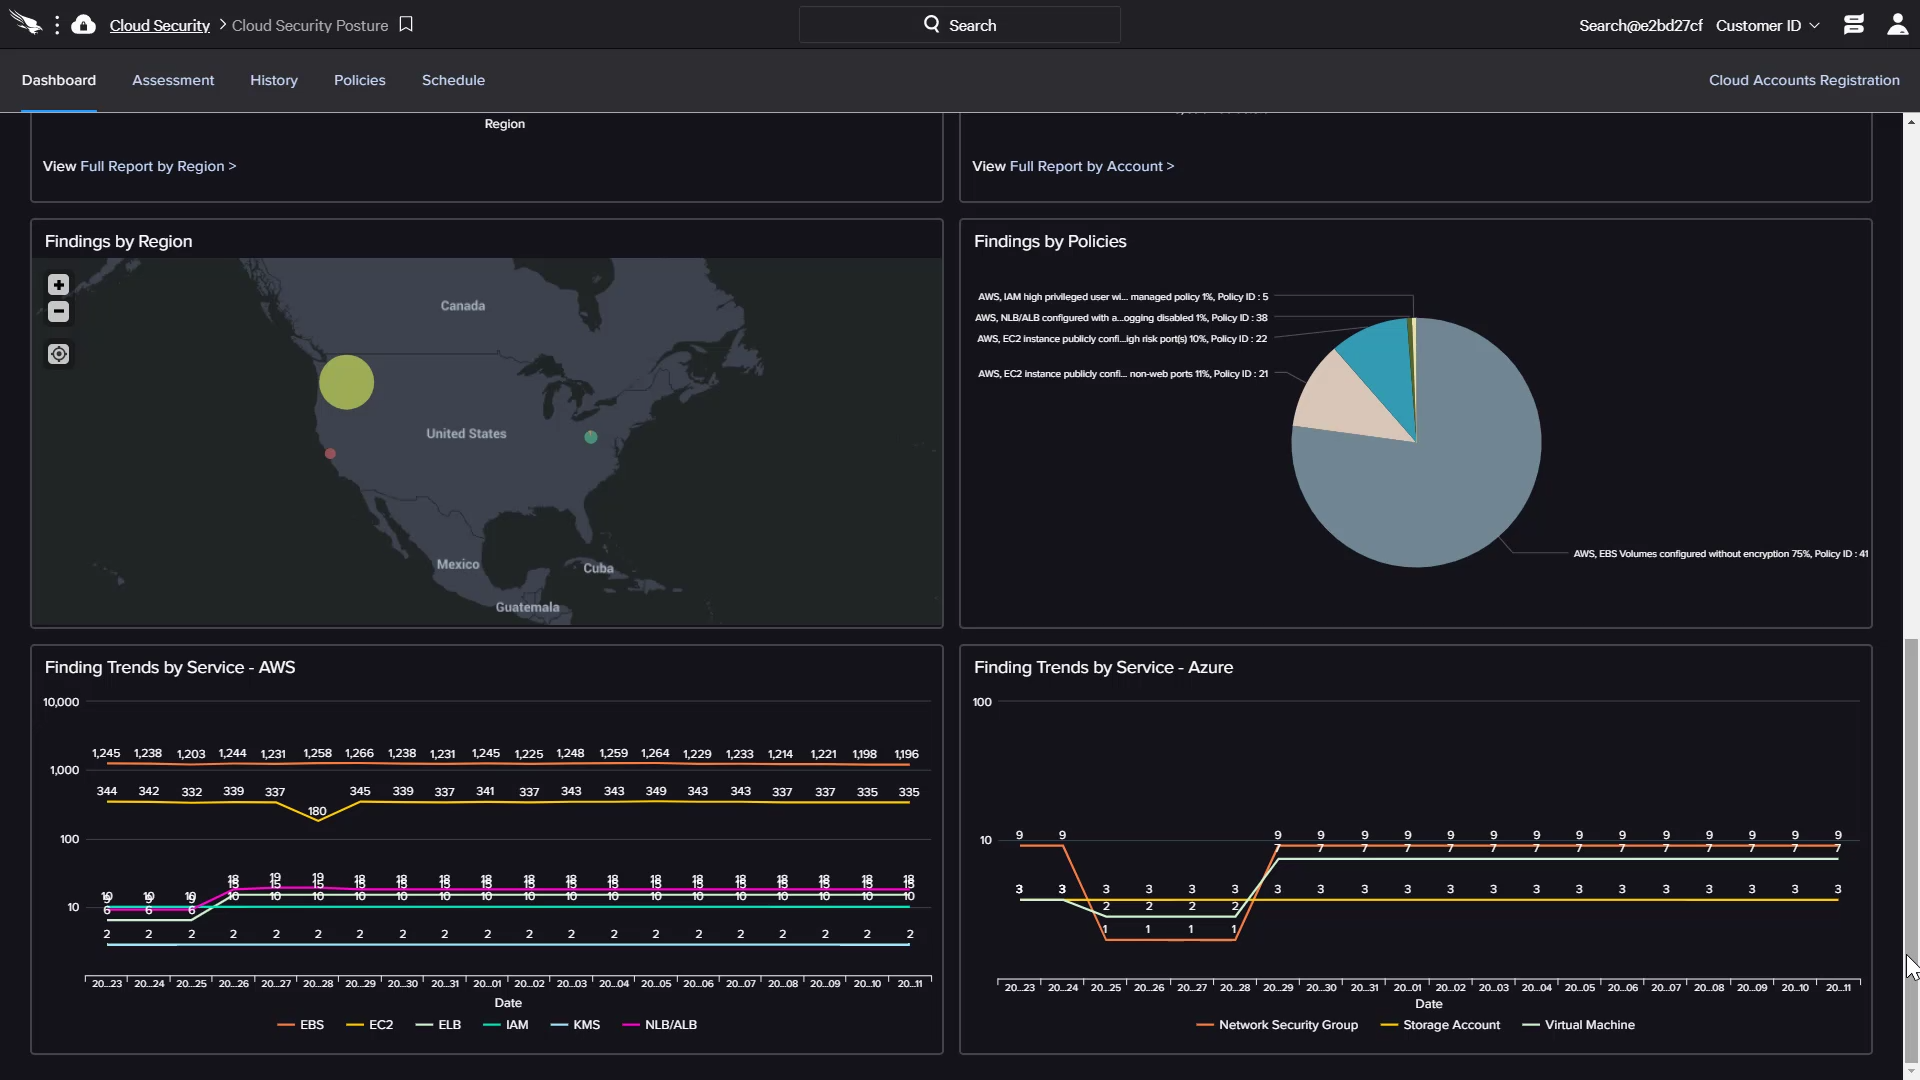The width and height of the screenshot is (1920, 1080).
Task: Open the Schedule tab
Action: click(x=453, y=80)
